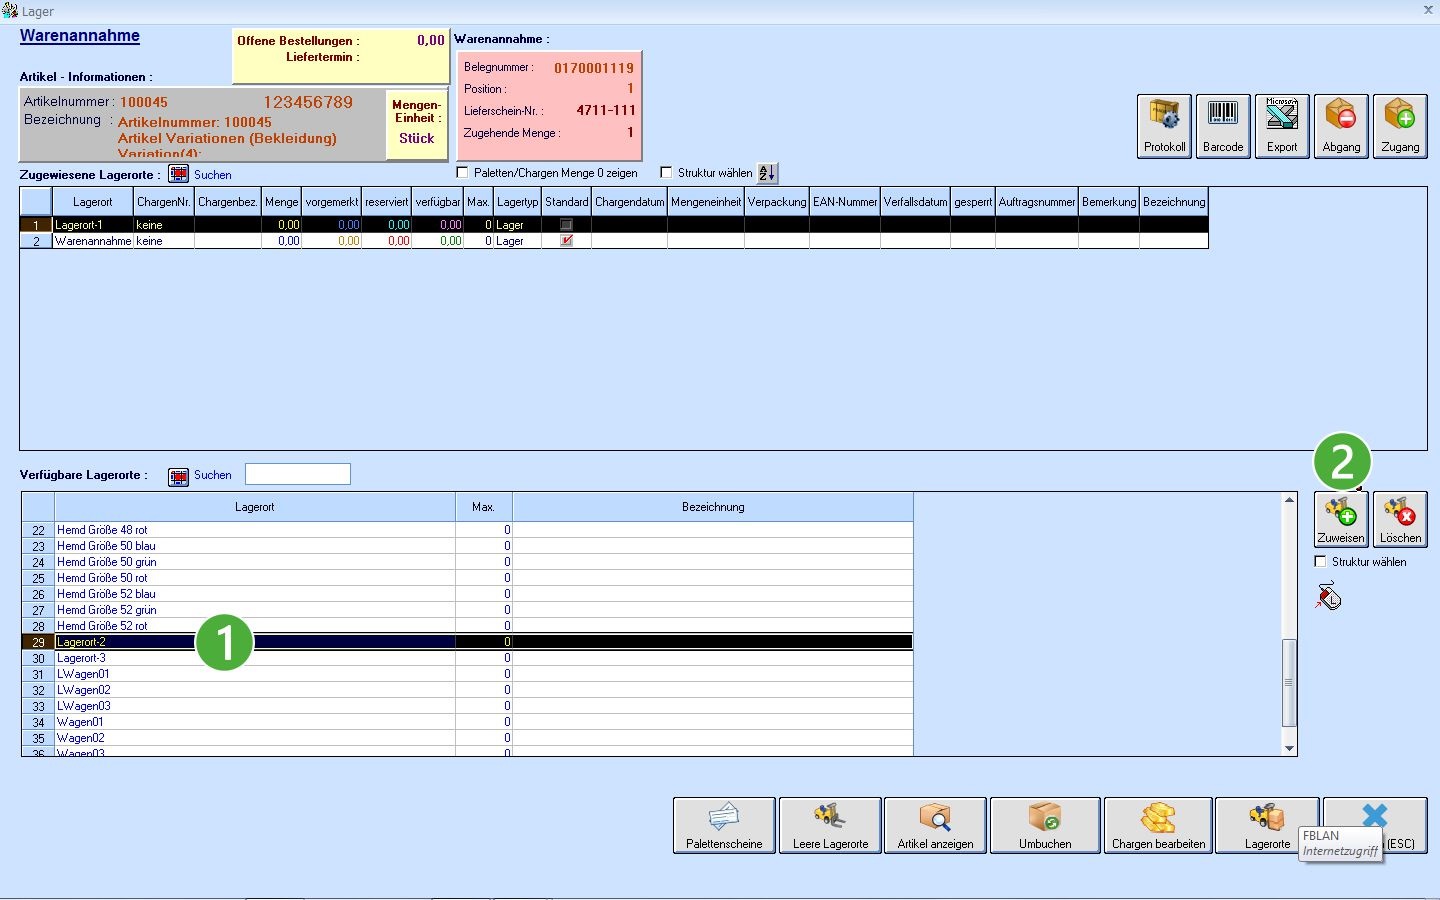Screen dimensions: 1440x900
Task: Select the LWagen02 row
Action: coord(467,690)
